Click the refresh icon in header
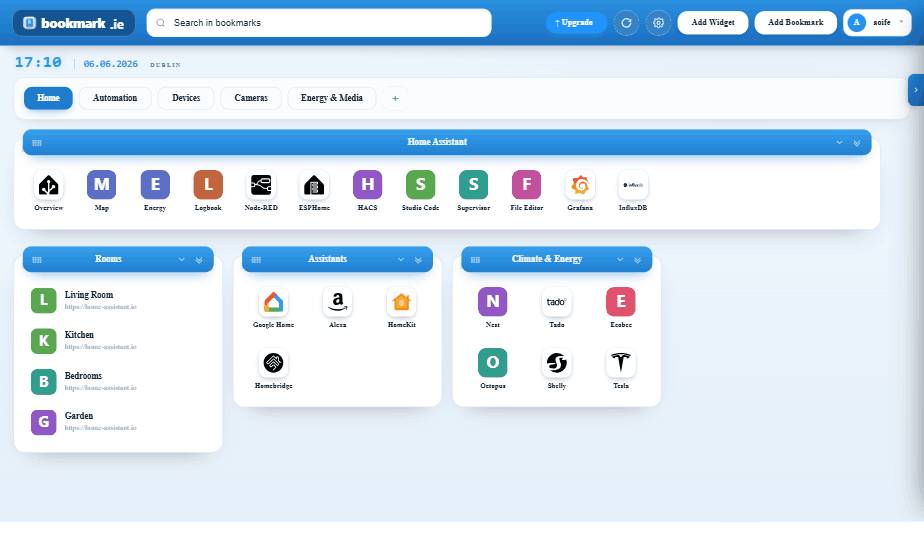Viewport: 924px width, 540px height. tap(626, 23)
